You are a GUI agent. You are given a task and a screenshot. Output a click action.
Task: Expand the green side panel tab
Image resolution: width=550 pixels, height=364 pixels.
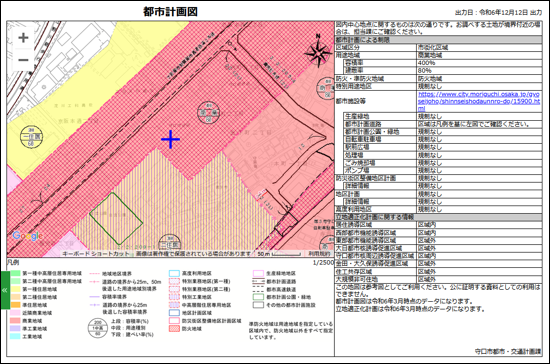[5, 290]
